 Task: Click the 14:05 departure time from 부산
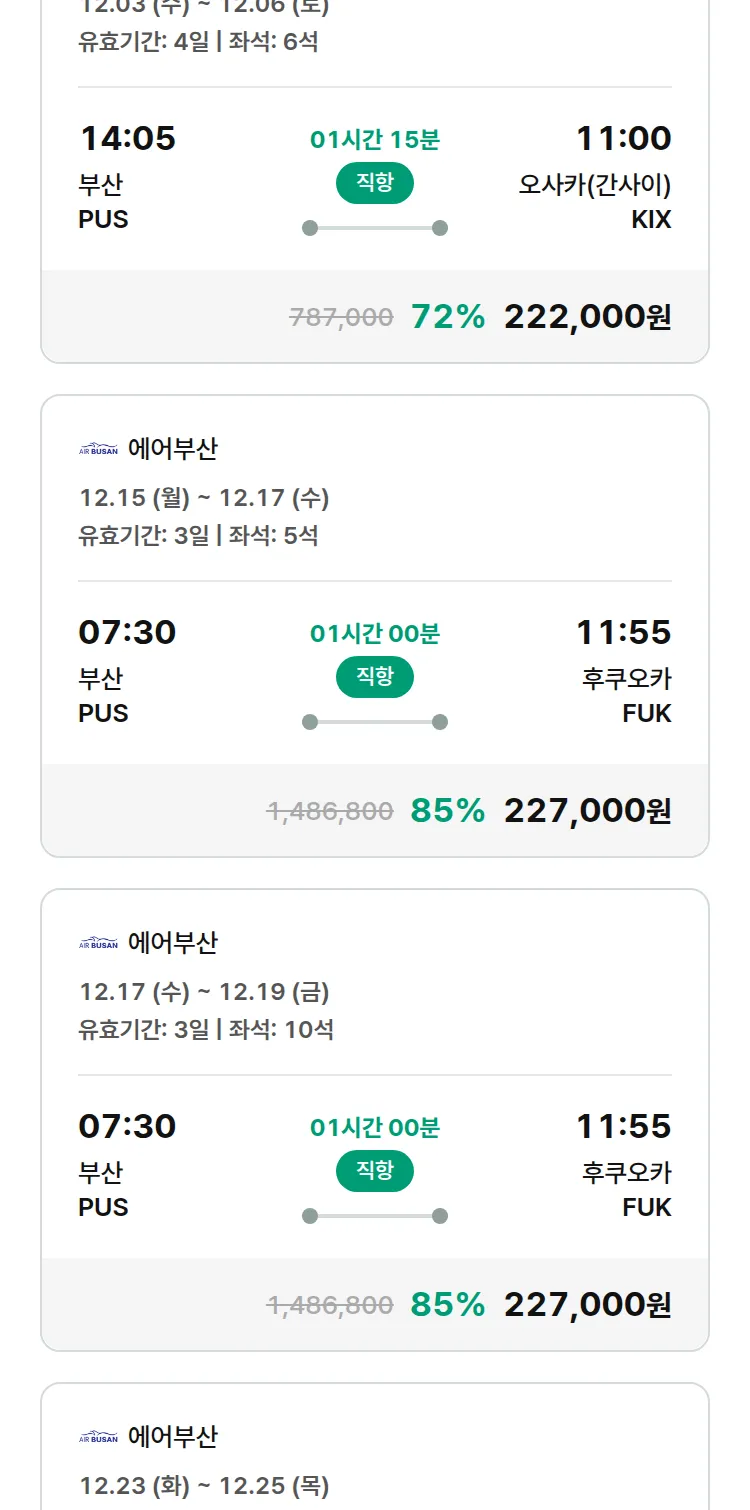point(127,138)
